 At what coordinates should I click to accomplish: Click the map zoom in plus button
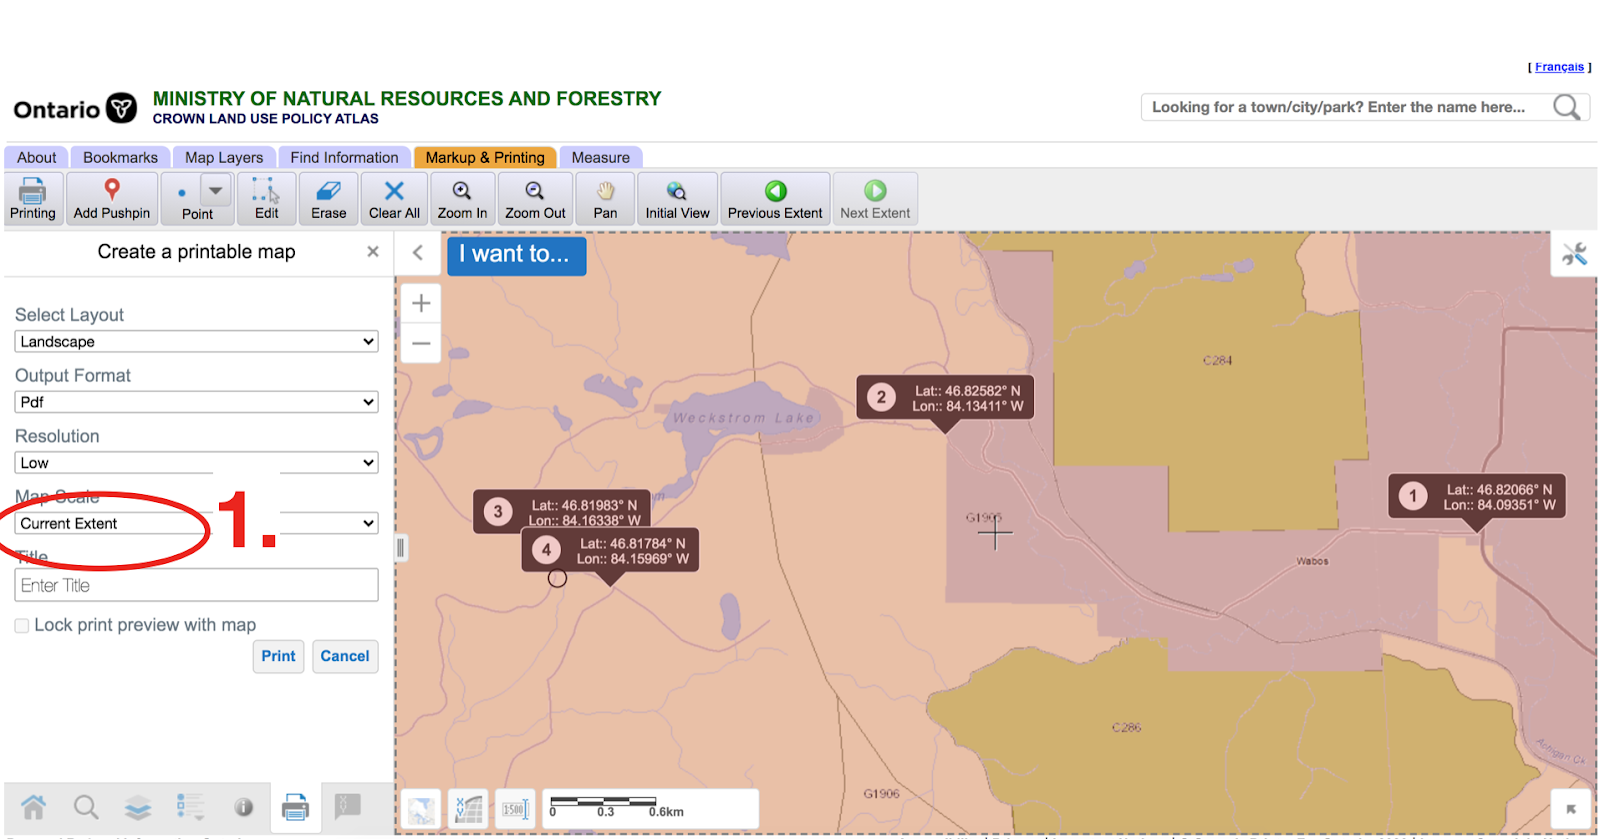tap(421, 303)
